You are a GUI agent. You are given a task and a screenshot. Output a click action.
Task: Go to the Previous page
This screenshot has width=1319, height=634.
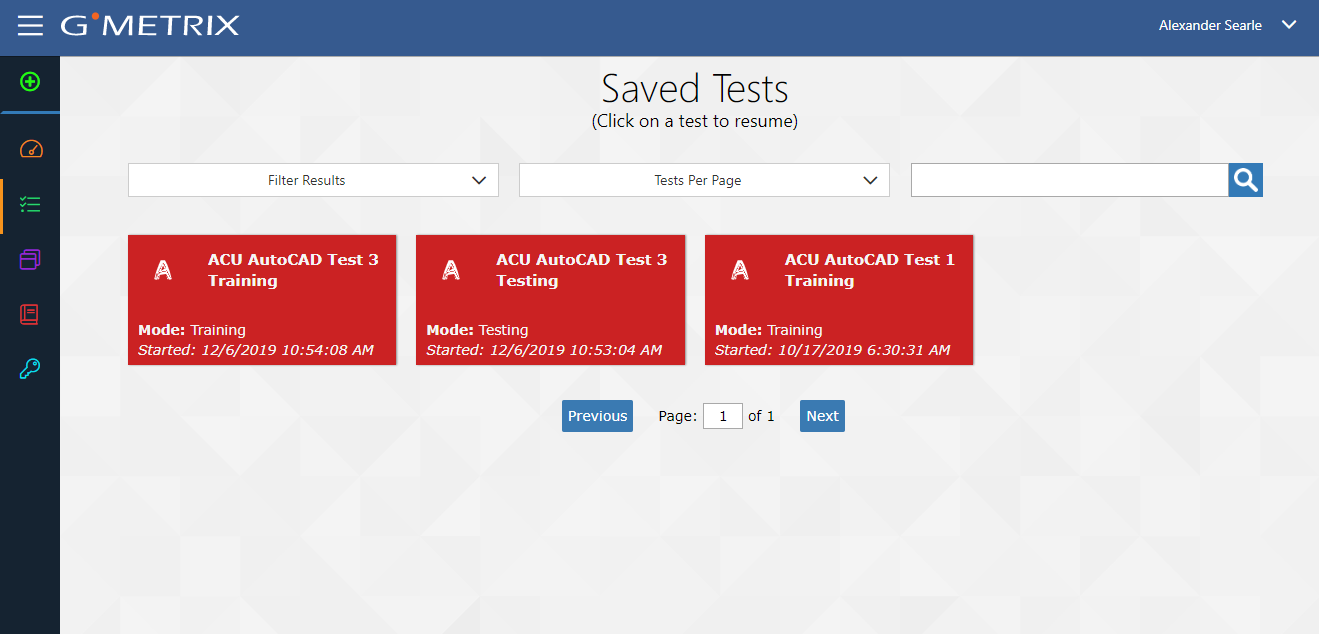597,416
